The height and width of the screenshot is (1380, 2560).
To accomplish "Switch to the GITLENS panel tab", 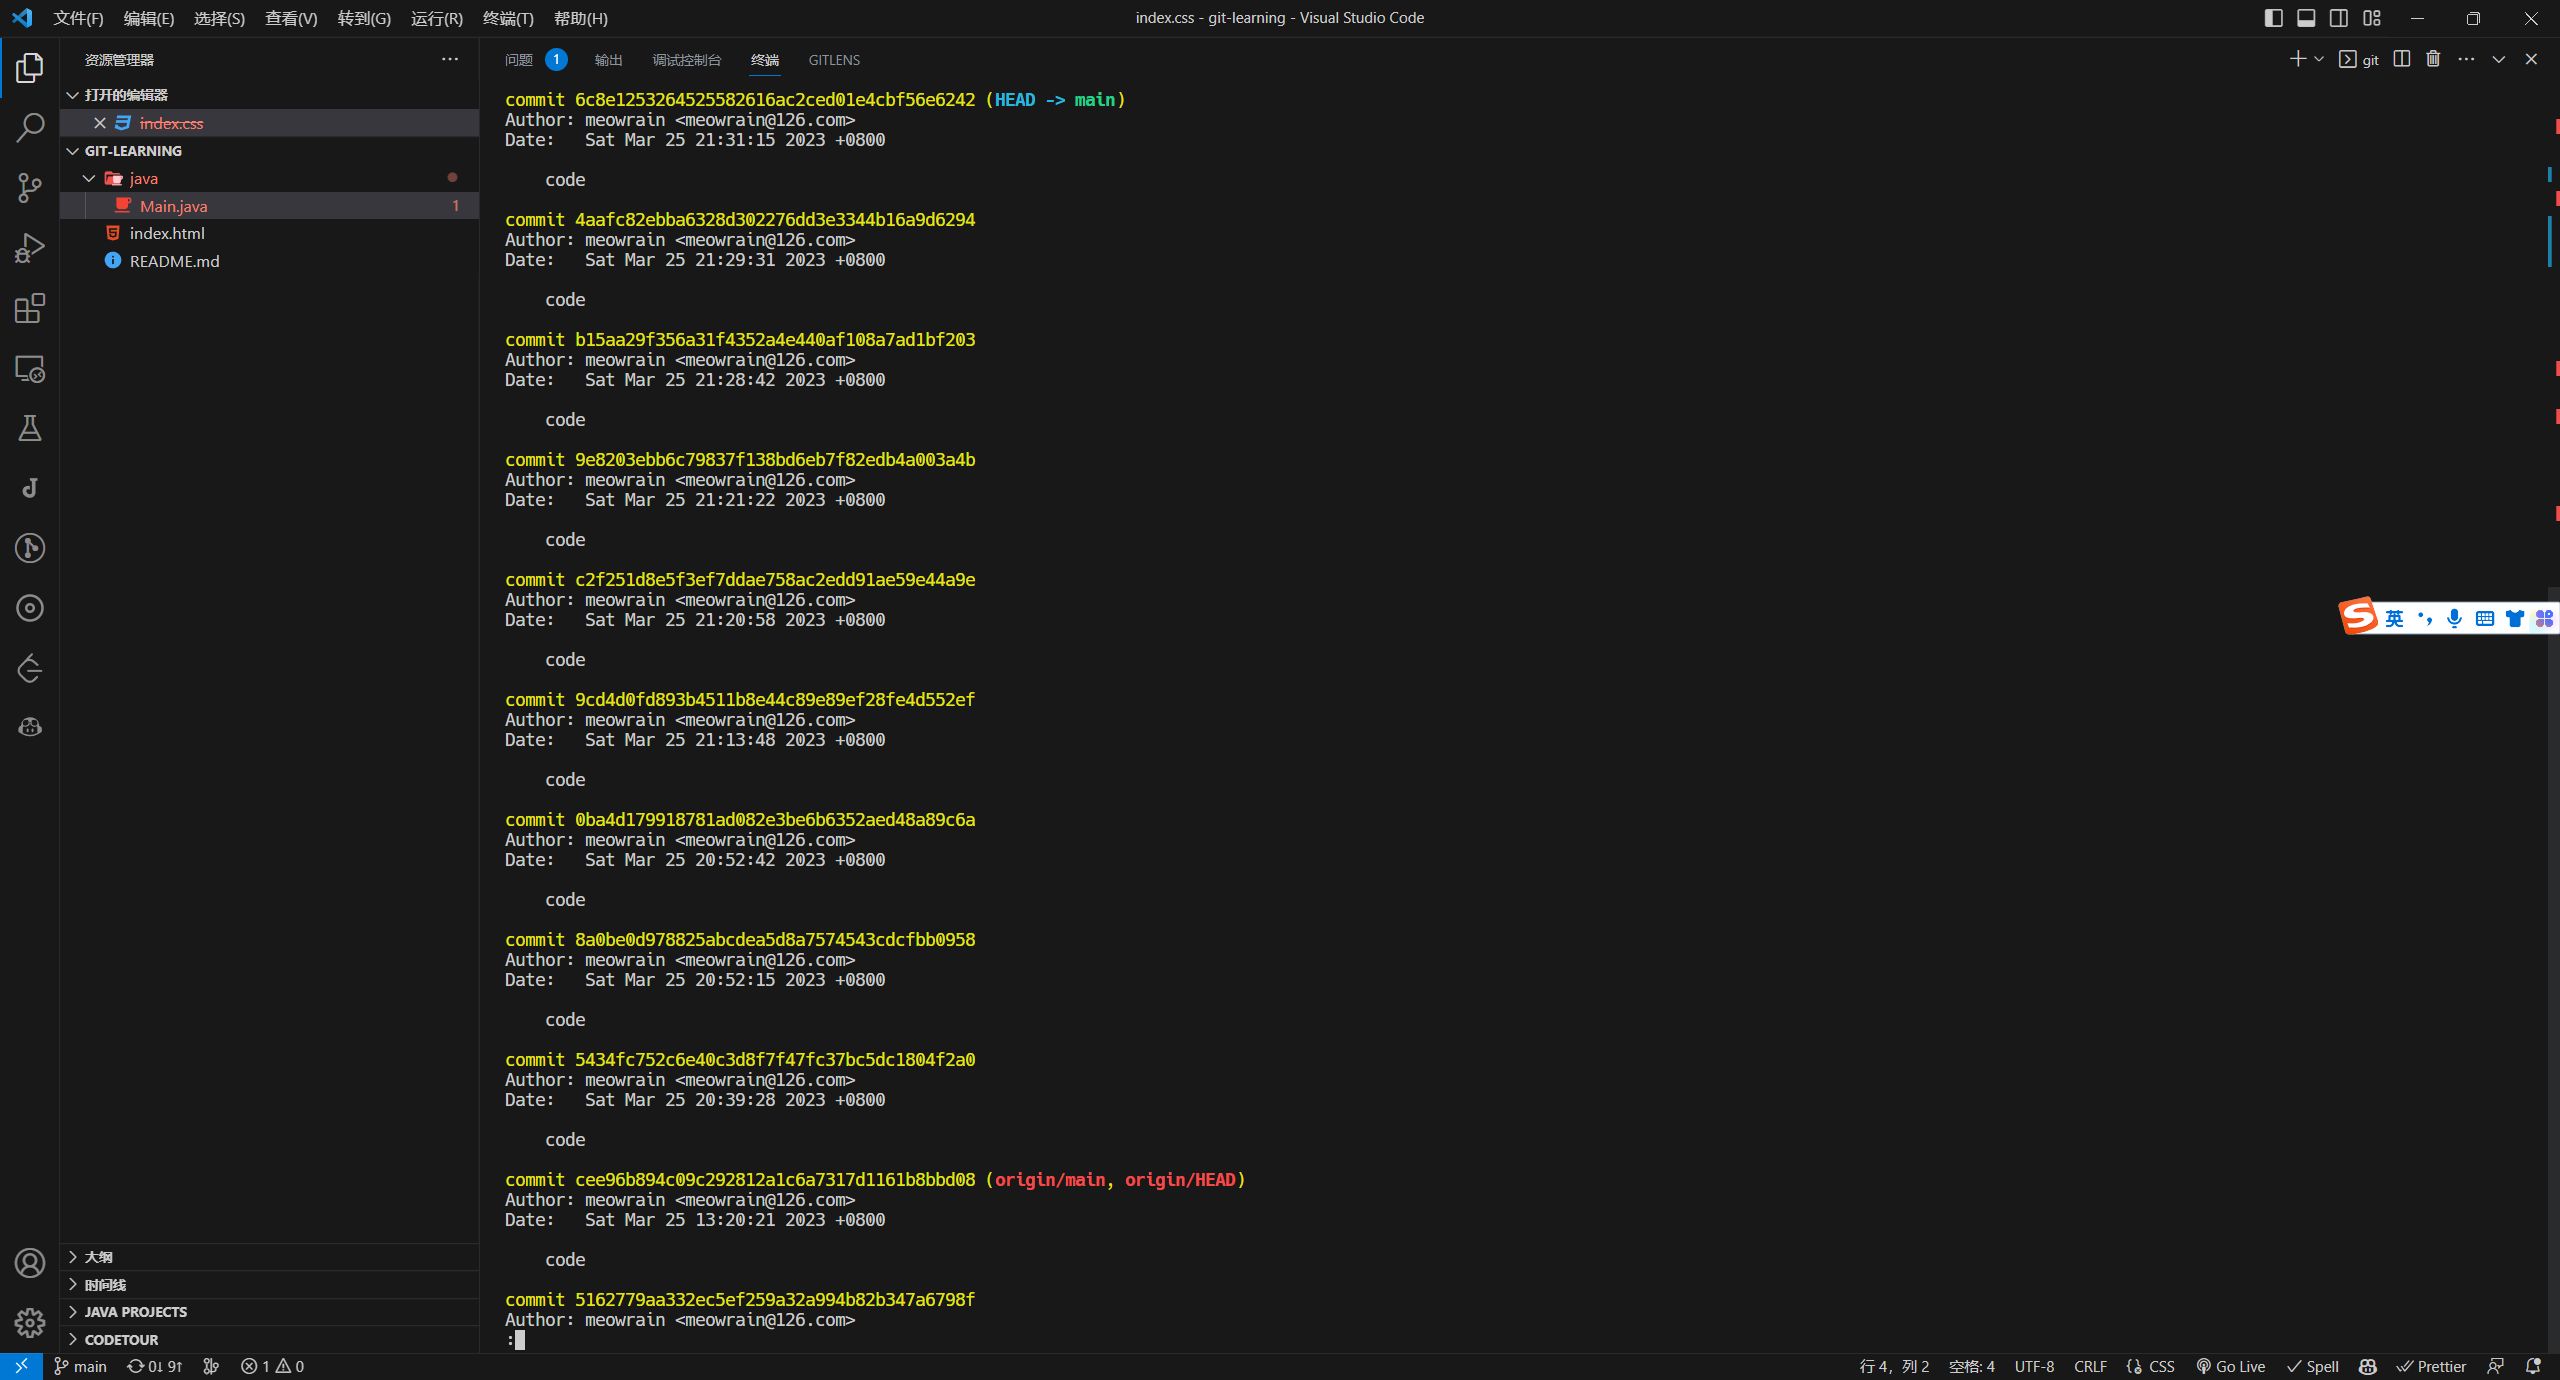I will pos(834,60).
